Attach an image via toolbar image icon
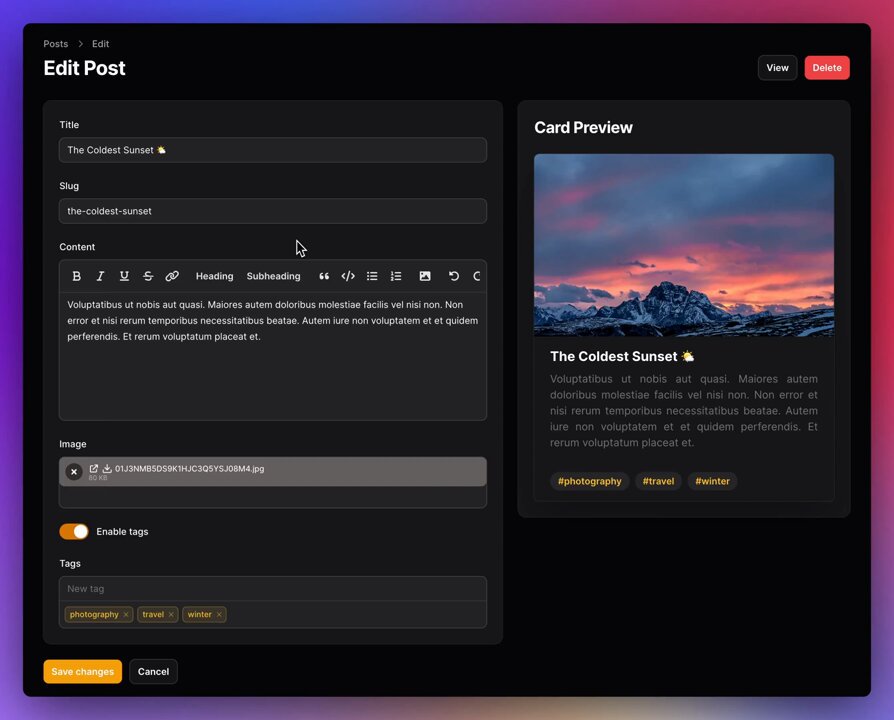Viewport: 894px width, 720px height. pyautogui.click(x=425, y=276)
